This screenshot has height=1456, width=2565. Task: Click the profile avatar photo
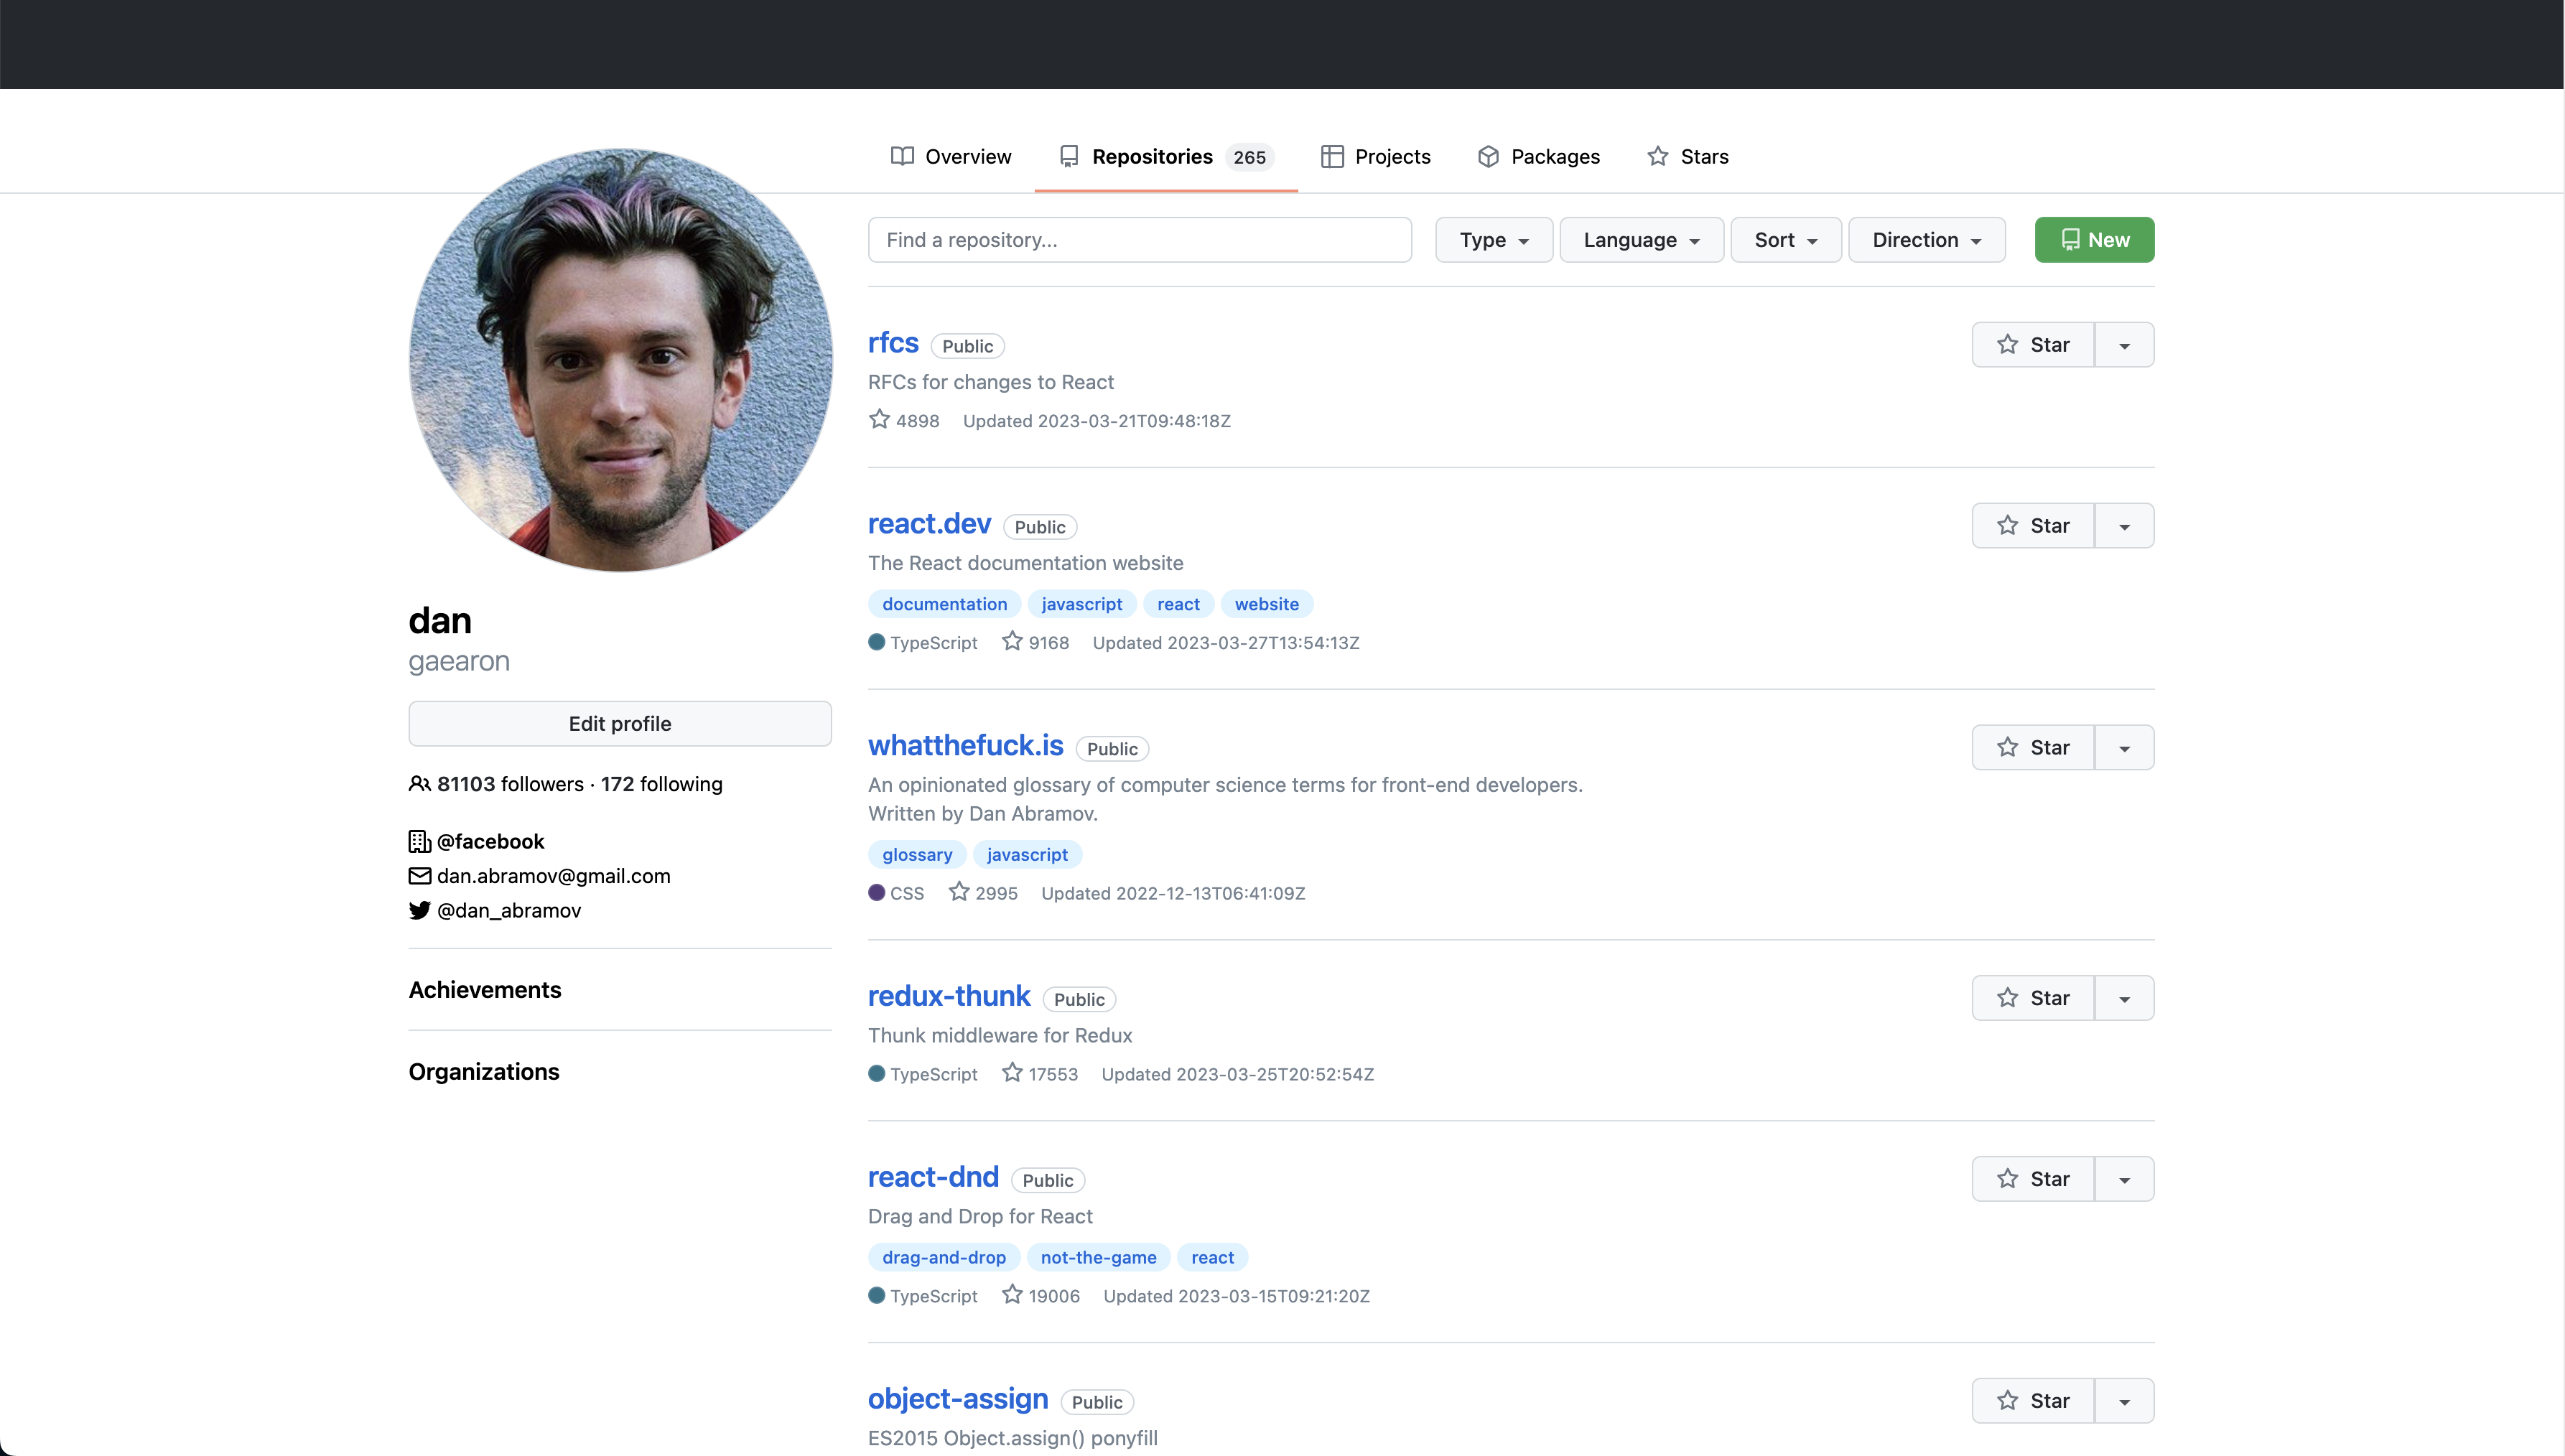(x=621, y=361)
